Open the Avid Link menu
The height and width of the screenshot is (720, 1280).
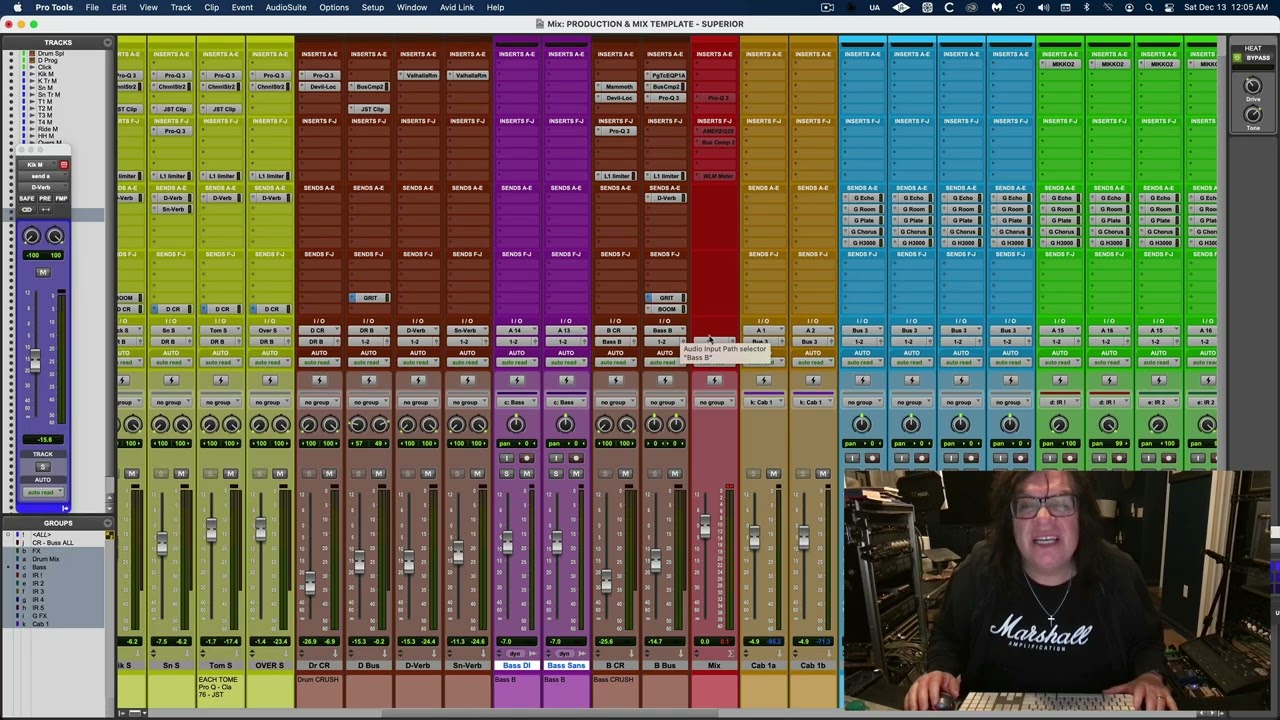click(457, 7)
